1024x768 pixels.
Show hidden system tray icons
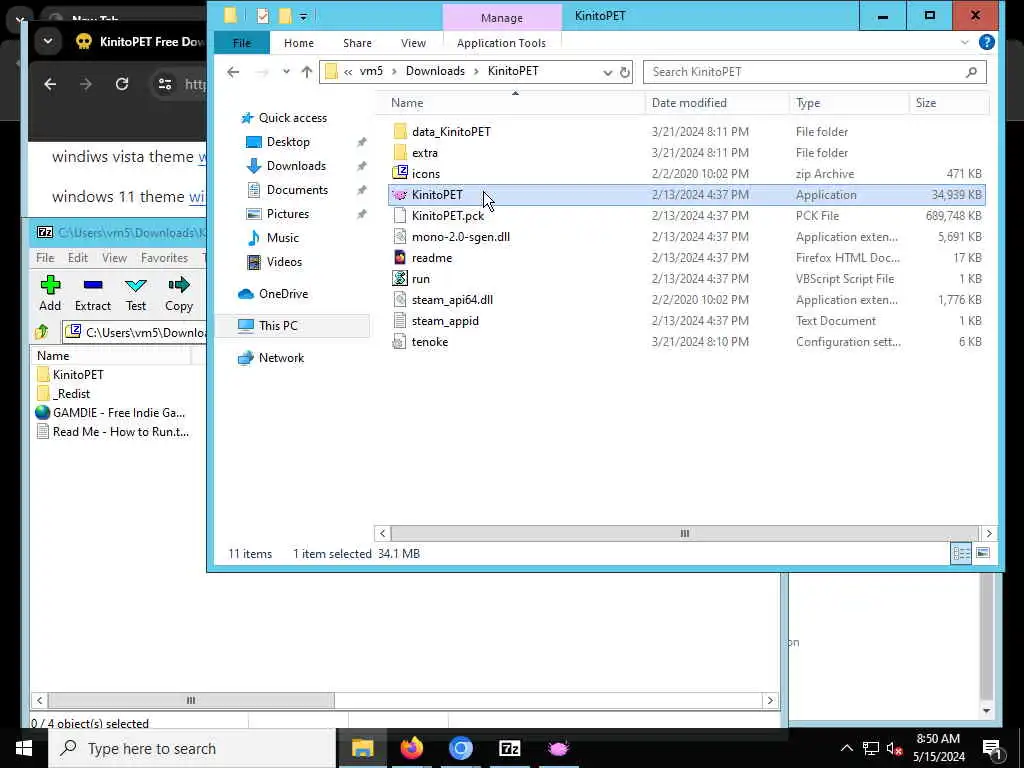pos(846,748)
